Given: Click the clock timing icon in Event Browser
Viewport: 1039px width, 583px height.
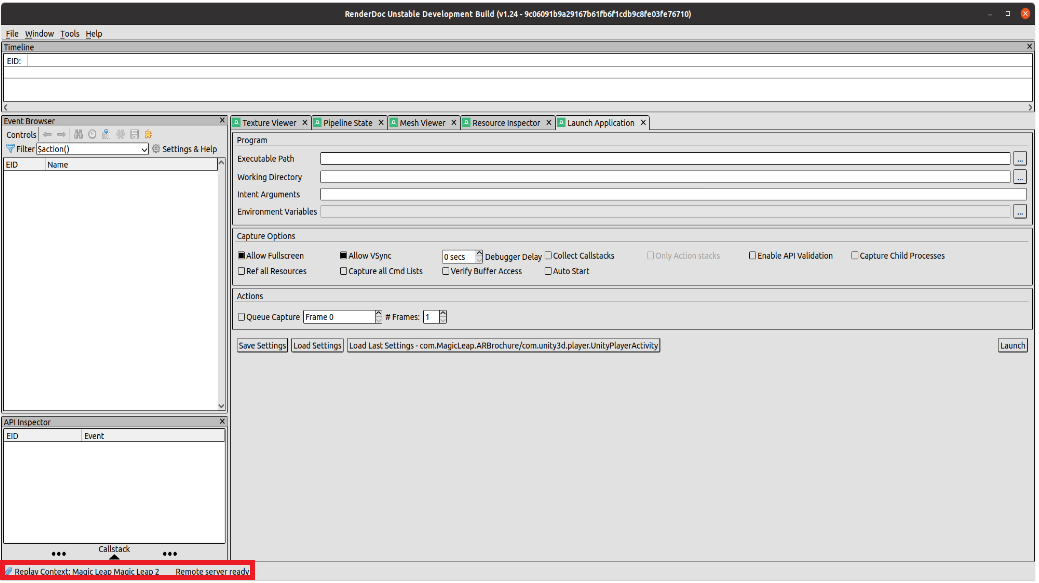Looking at the screenshot, I should (x=91, y=134).
